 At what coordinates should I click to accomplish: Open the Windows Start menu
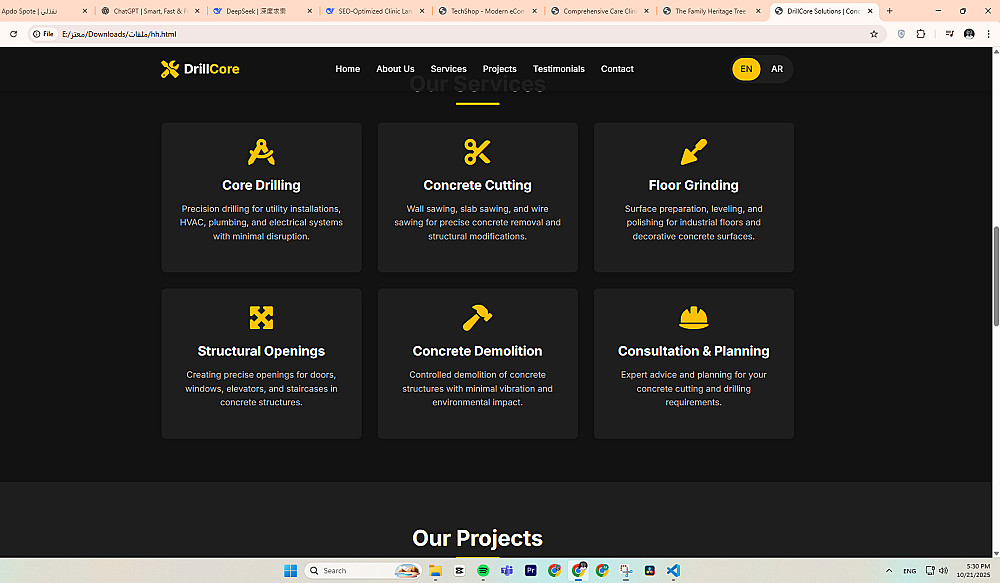[290, 570]
